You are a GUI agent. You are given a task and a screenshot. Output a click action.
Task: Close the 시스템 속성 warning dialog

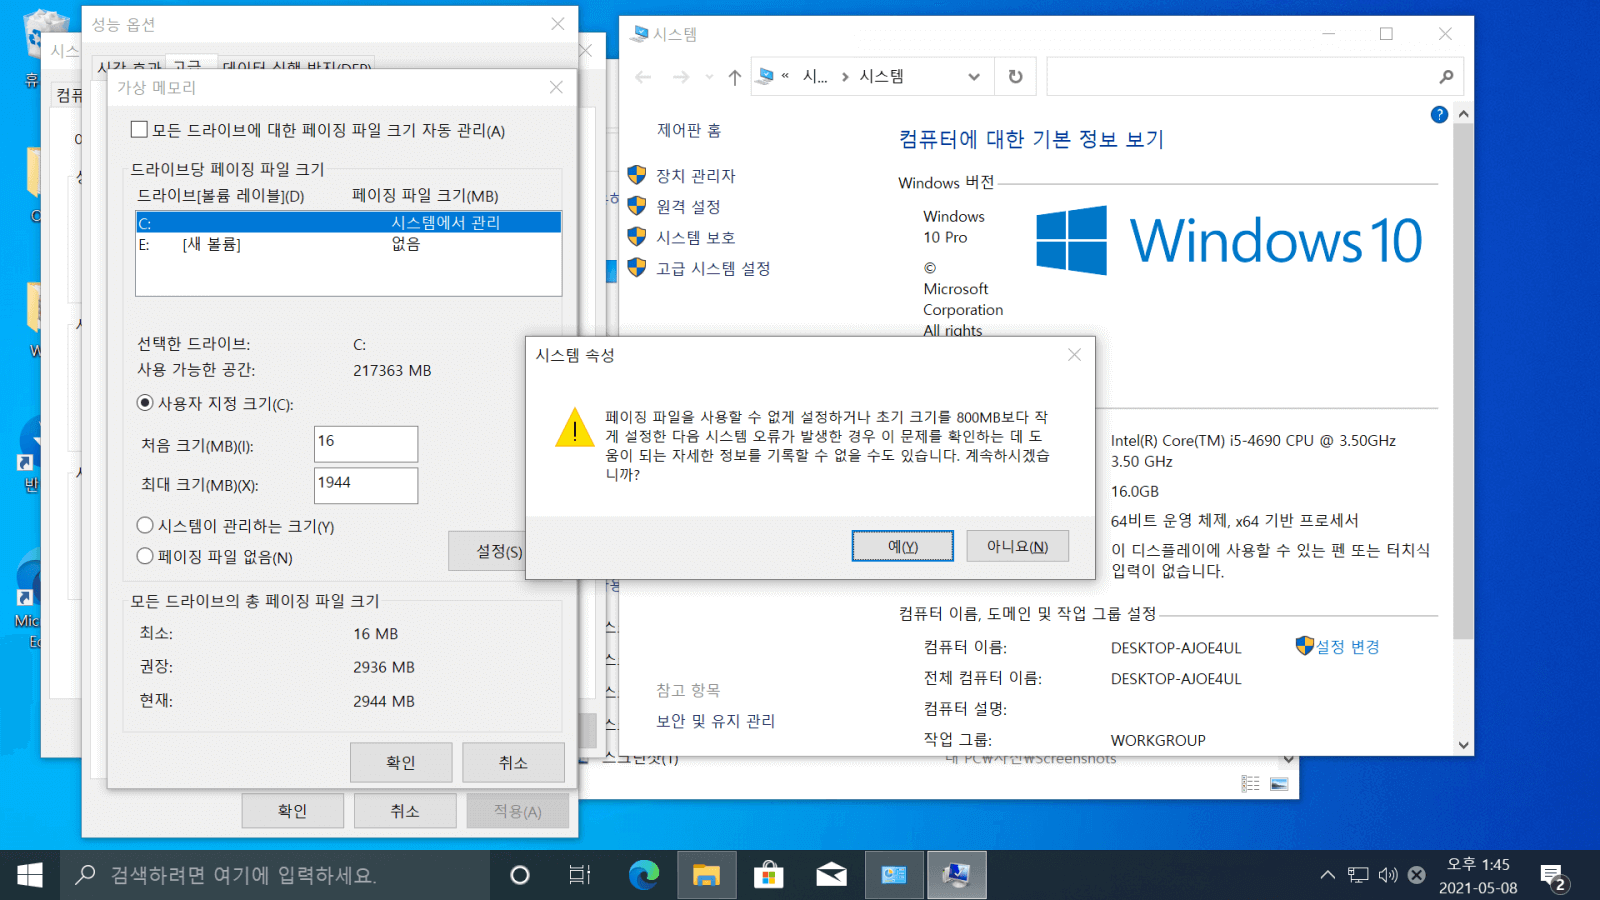point(1074,355)
